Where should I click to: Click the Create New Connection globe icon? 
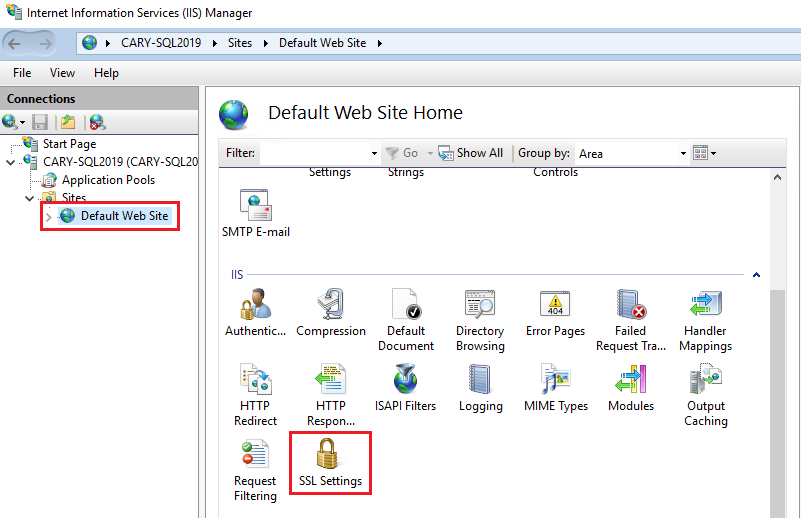(10, 122)
